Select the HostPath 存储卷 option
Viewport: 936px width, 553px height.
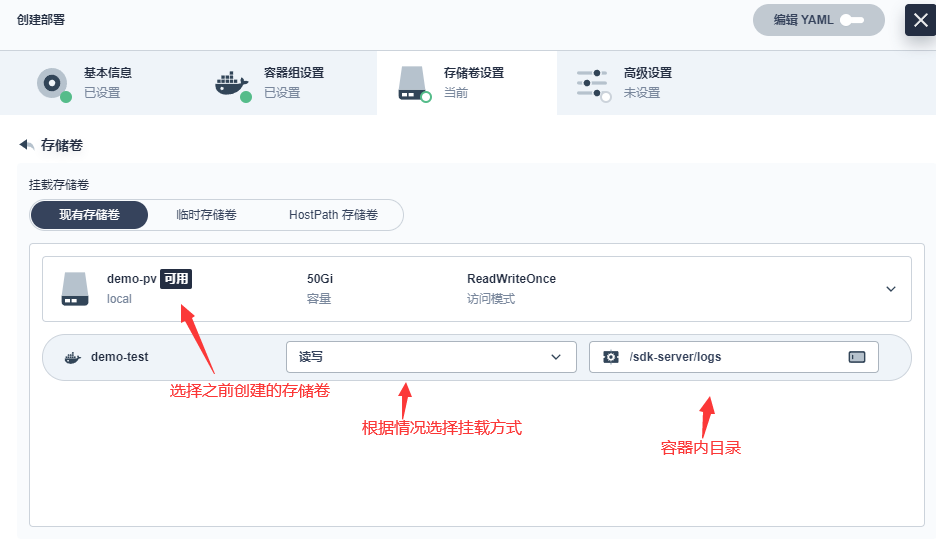[333, 215]
